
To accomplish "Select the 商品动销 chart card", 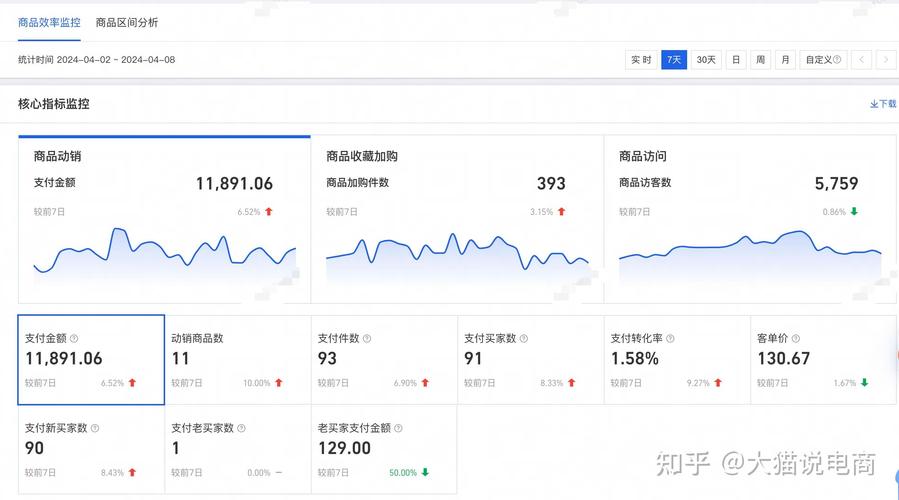I will tap(165, 220).
